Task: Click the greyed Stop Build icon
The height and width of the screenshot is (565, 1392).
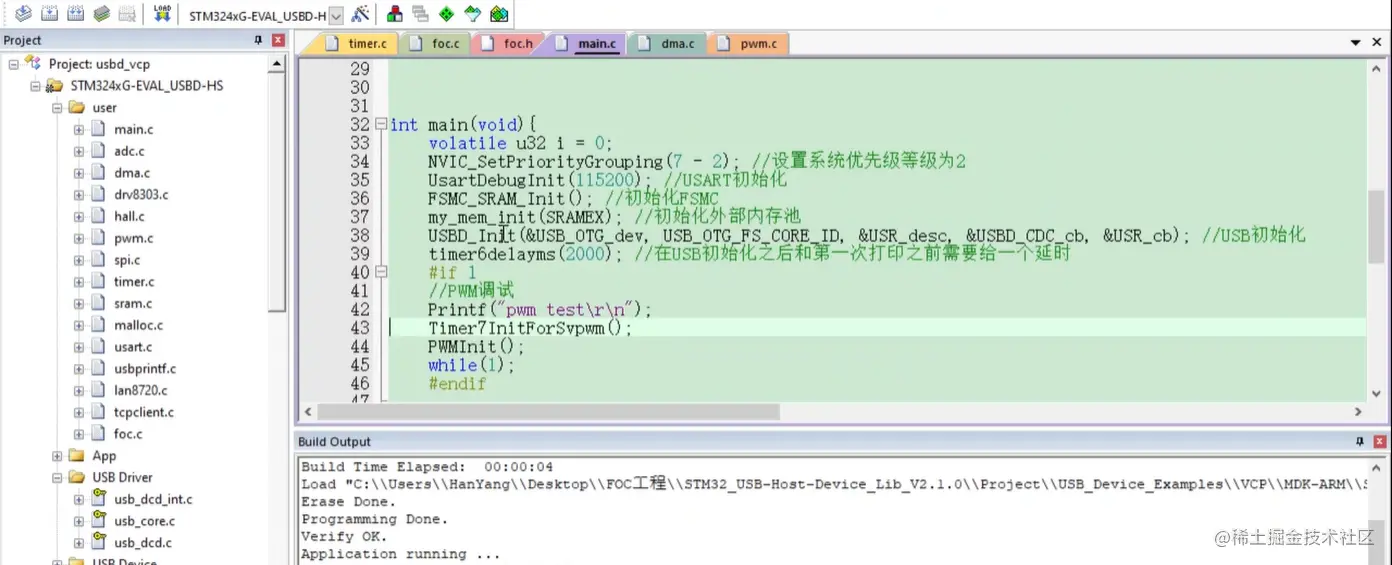Action: click(x=127, y=14)
